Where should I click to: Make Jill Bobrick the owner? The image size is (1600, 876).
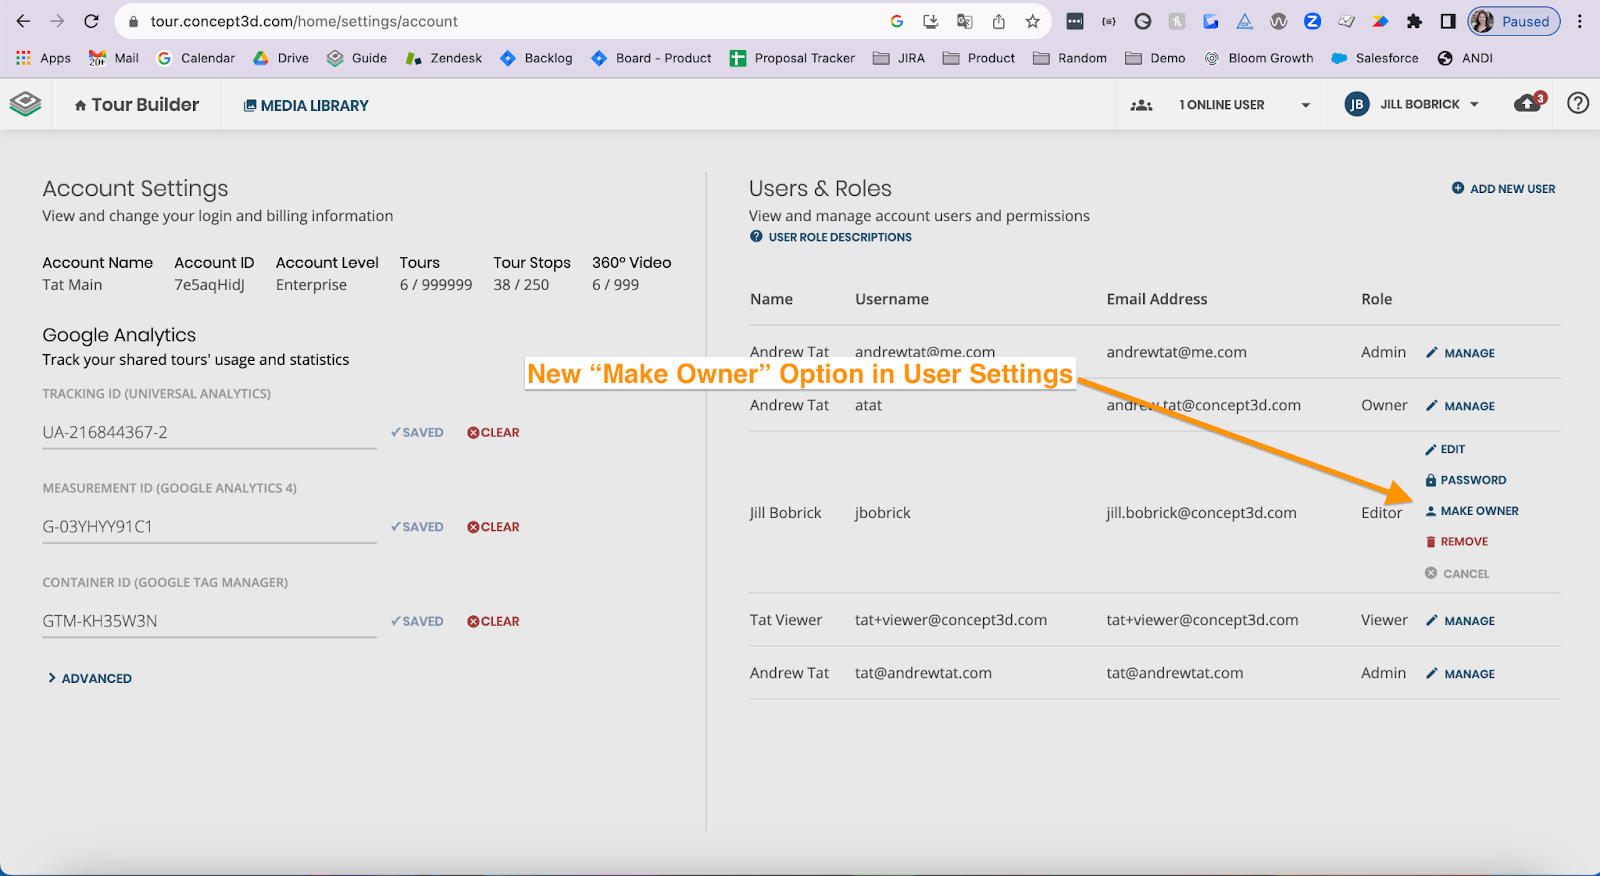1471,511
